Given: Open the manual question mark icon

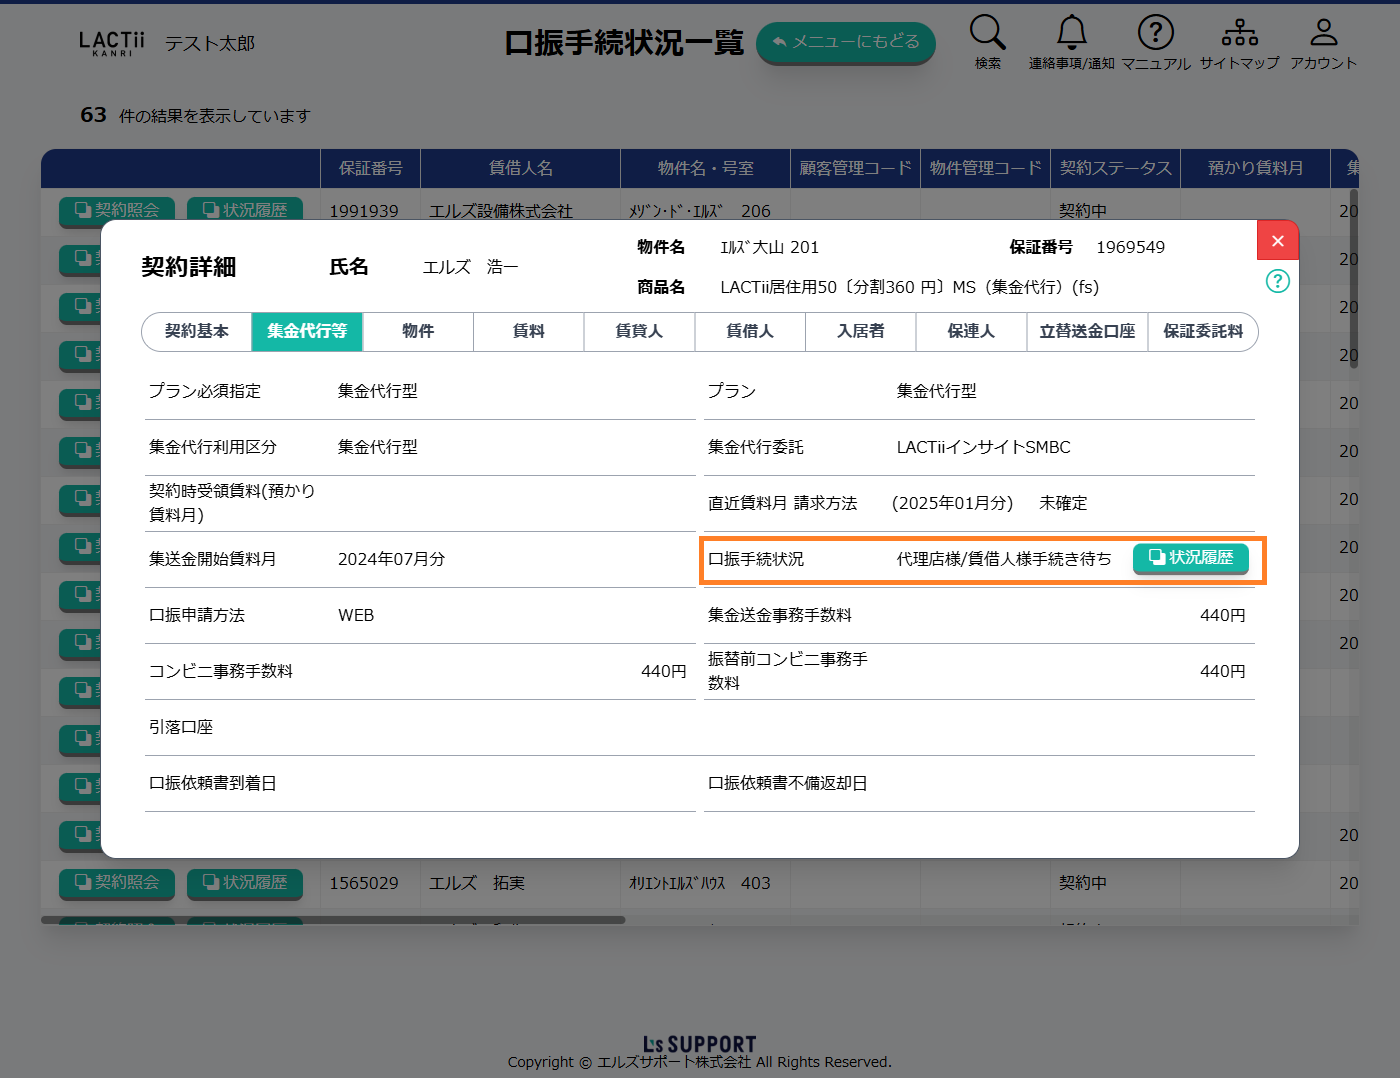Looking at the screenshot, I should click(x=1155, y=34).
